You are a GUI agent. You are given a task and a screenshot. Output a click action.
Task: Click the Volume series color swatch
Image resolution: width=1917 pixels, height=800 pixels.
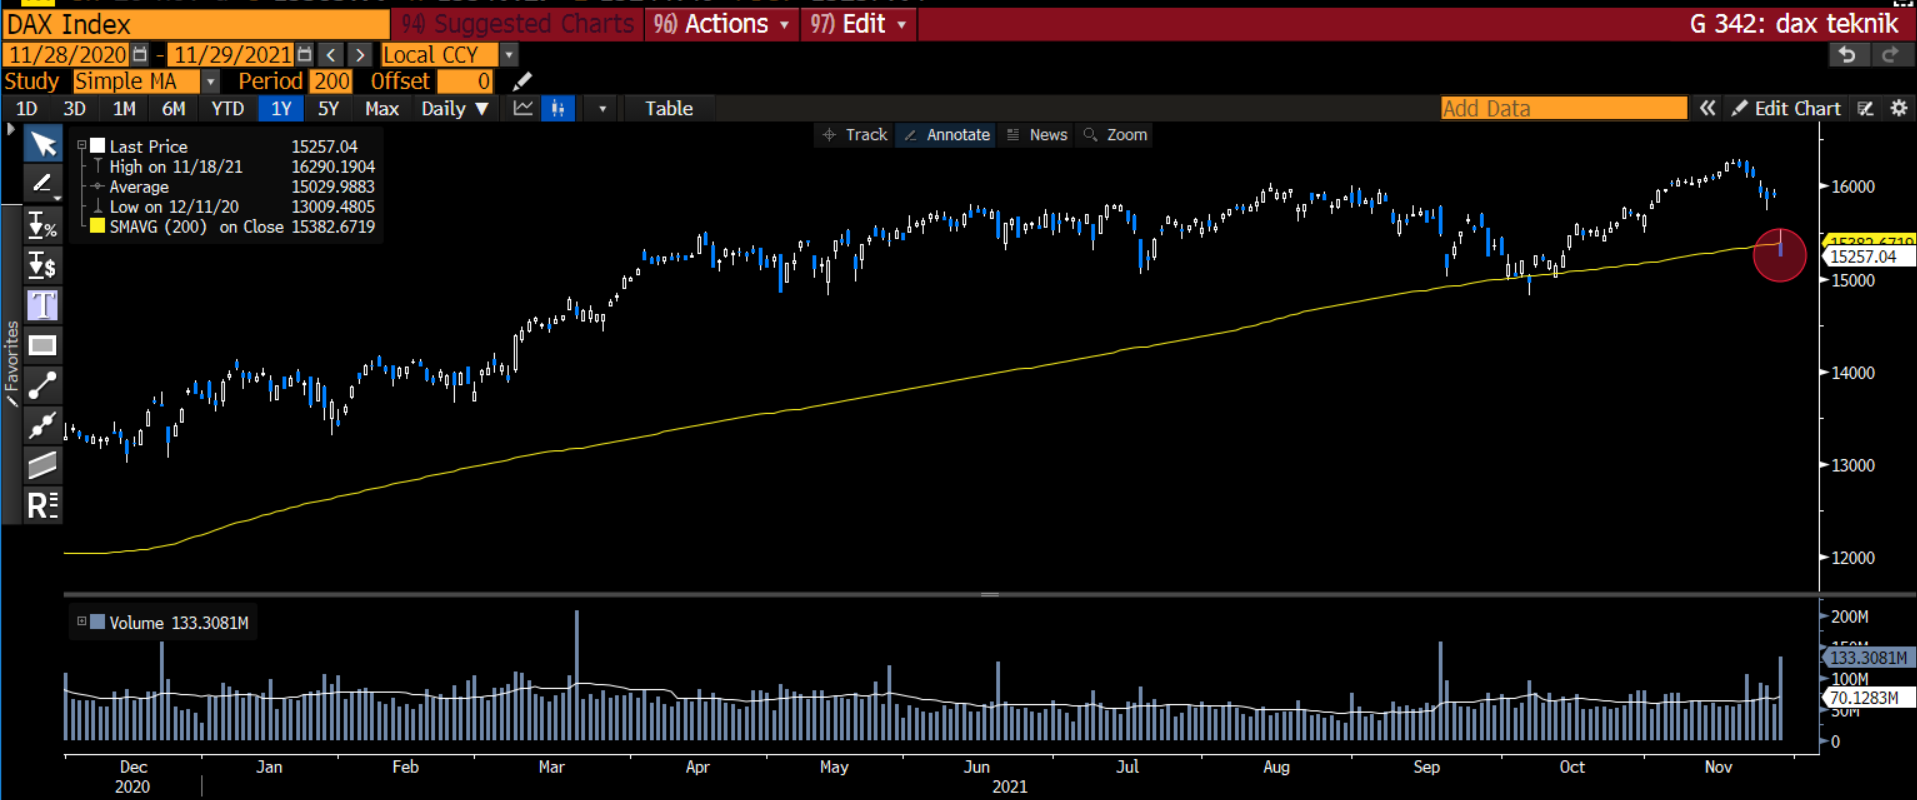(98, 621)
